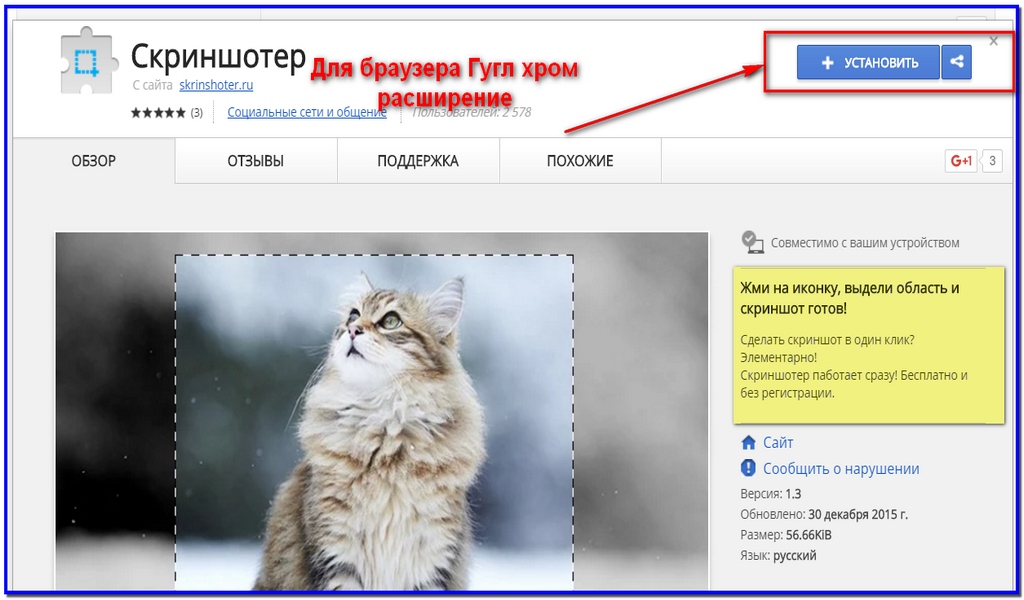Viewport: 1024px width, 600px height.
Task: Switch to the Похожие tab
Action: tap(580, 161)
